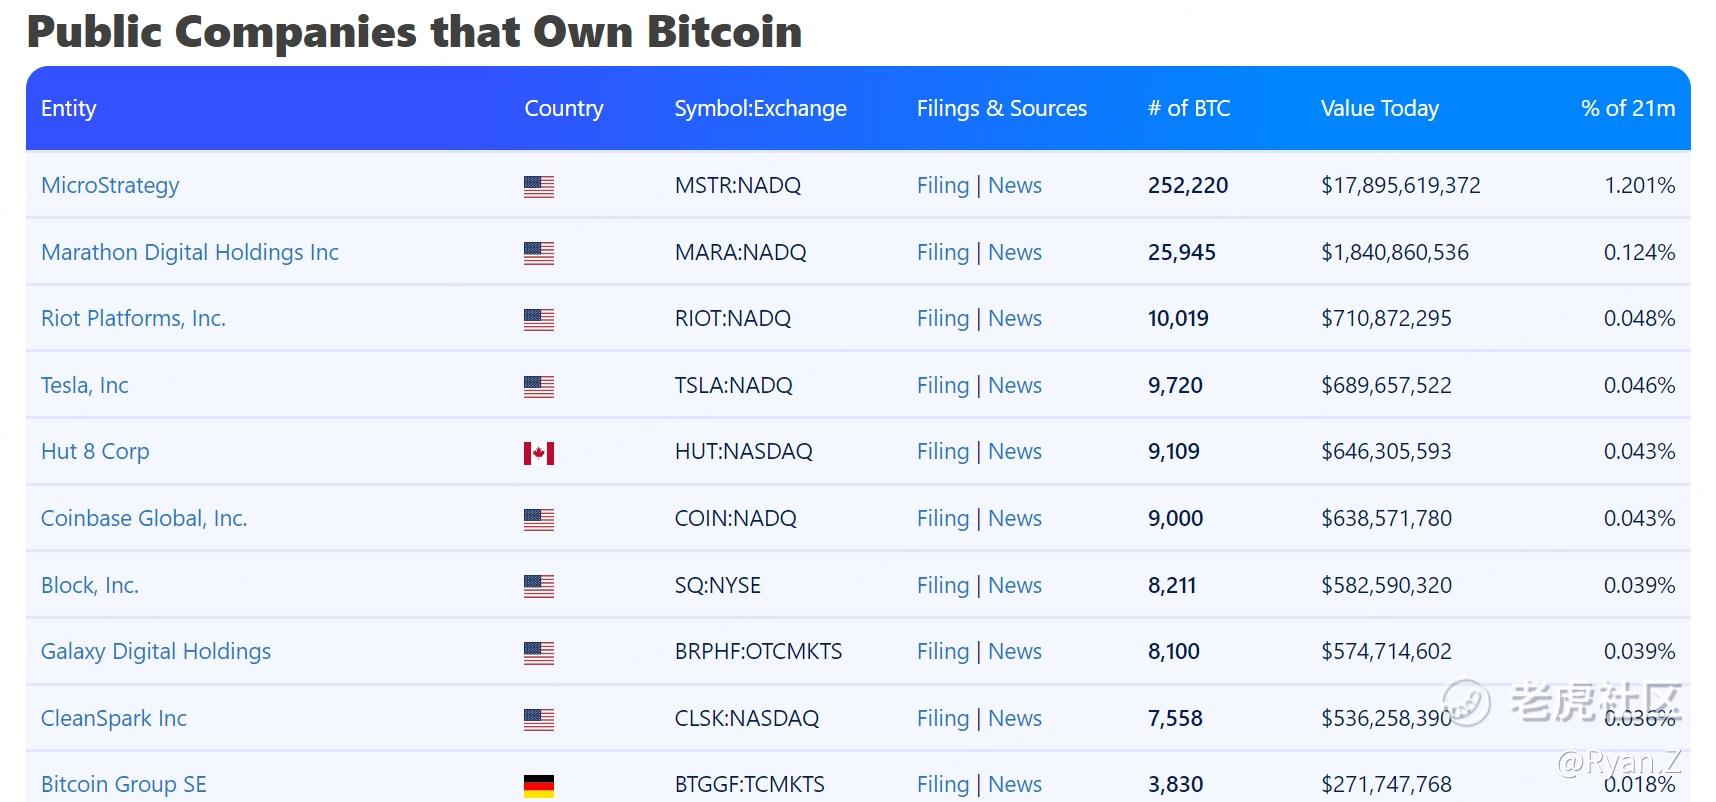Open the MicroStrategy entity link
1716x802 pixels.
tap(110, 185)
